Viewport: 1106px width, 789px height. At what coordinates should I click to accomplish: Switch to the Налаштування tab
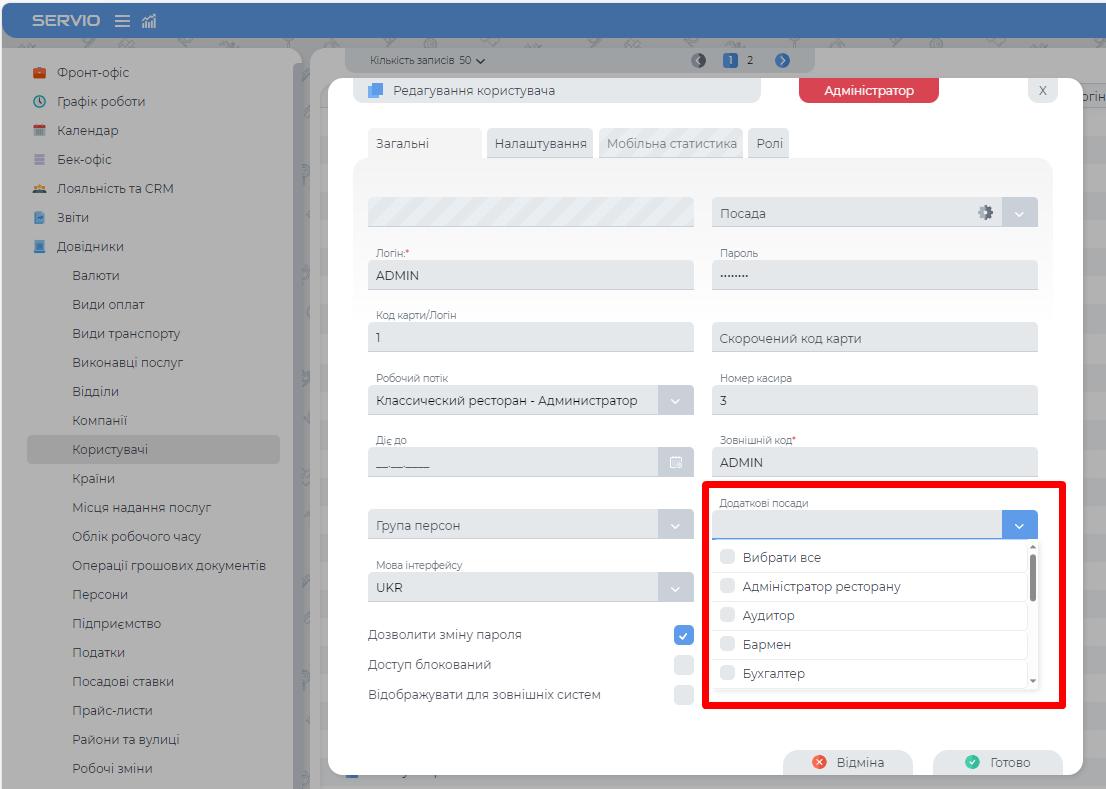click(x=540, y=144)
